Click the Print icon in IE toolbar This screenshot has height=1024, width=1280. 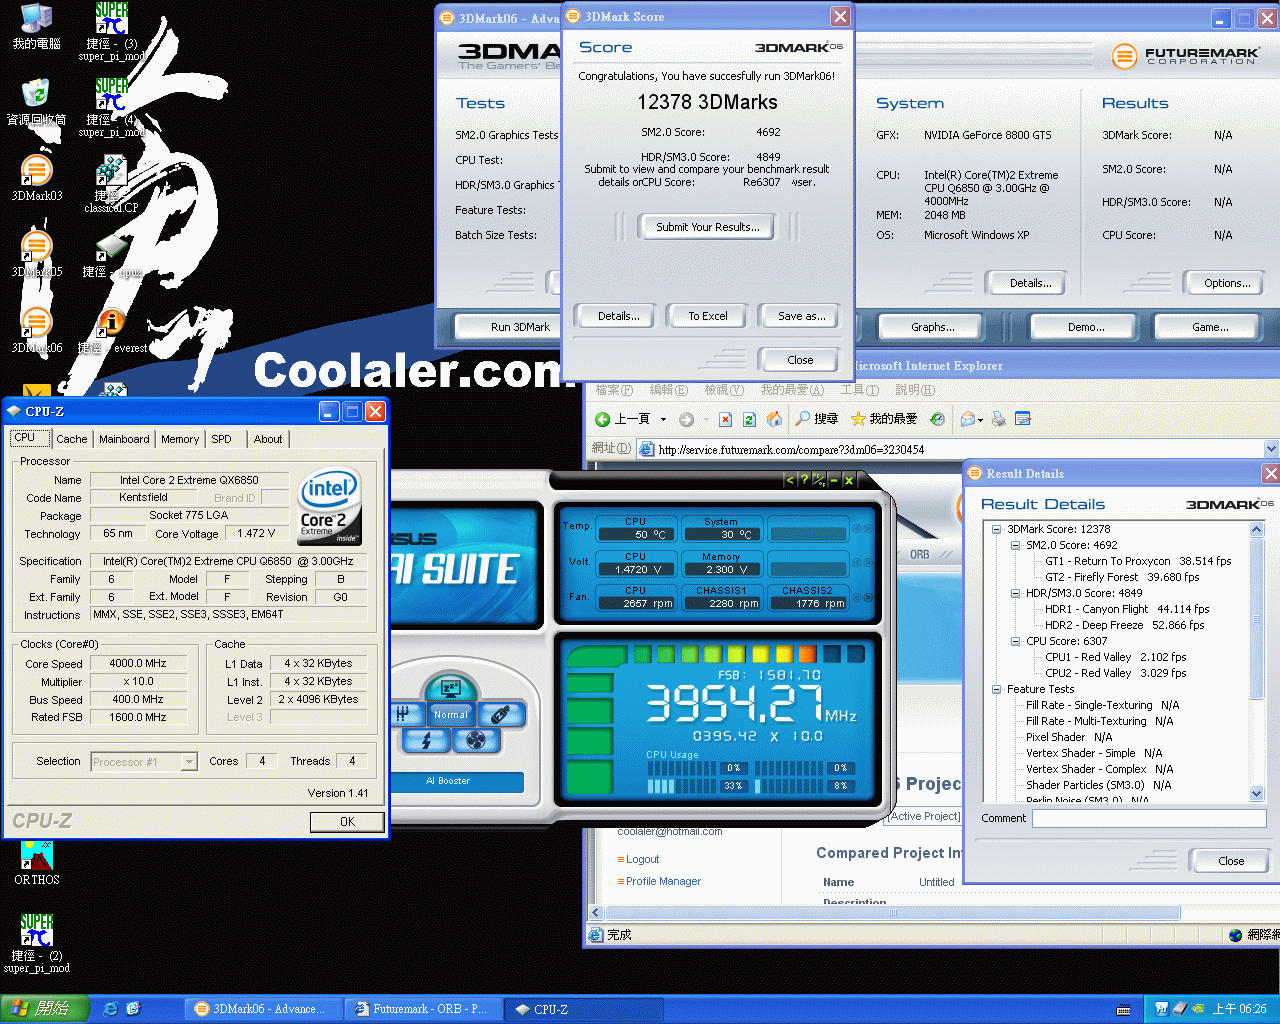(x=998, y=419)
